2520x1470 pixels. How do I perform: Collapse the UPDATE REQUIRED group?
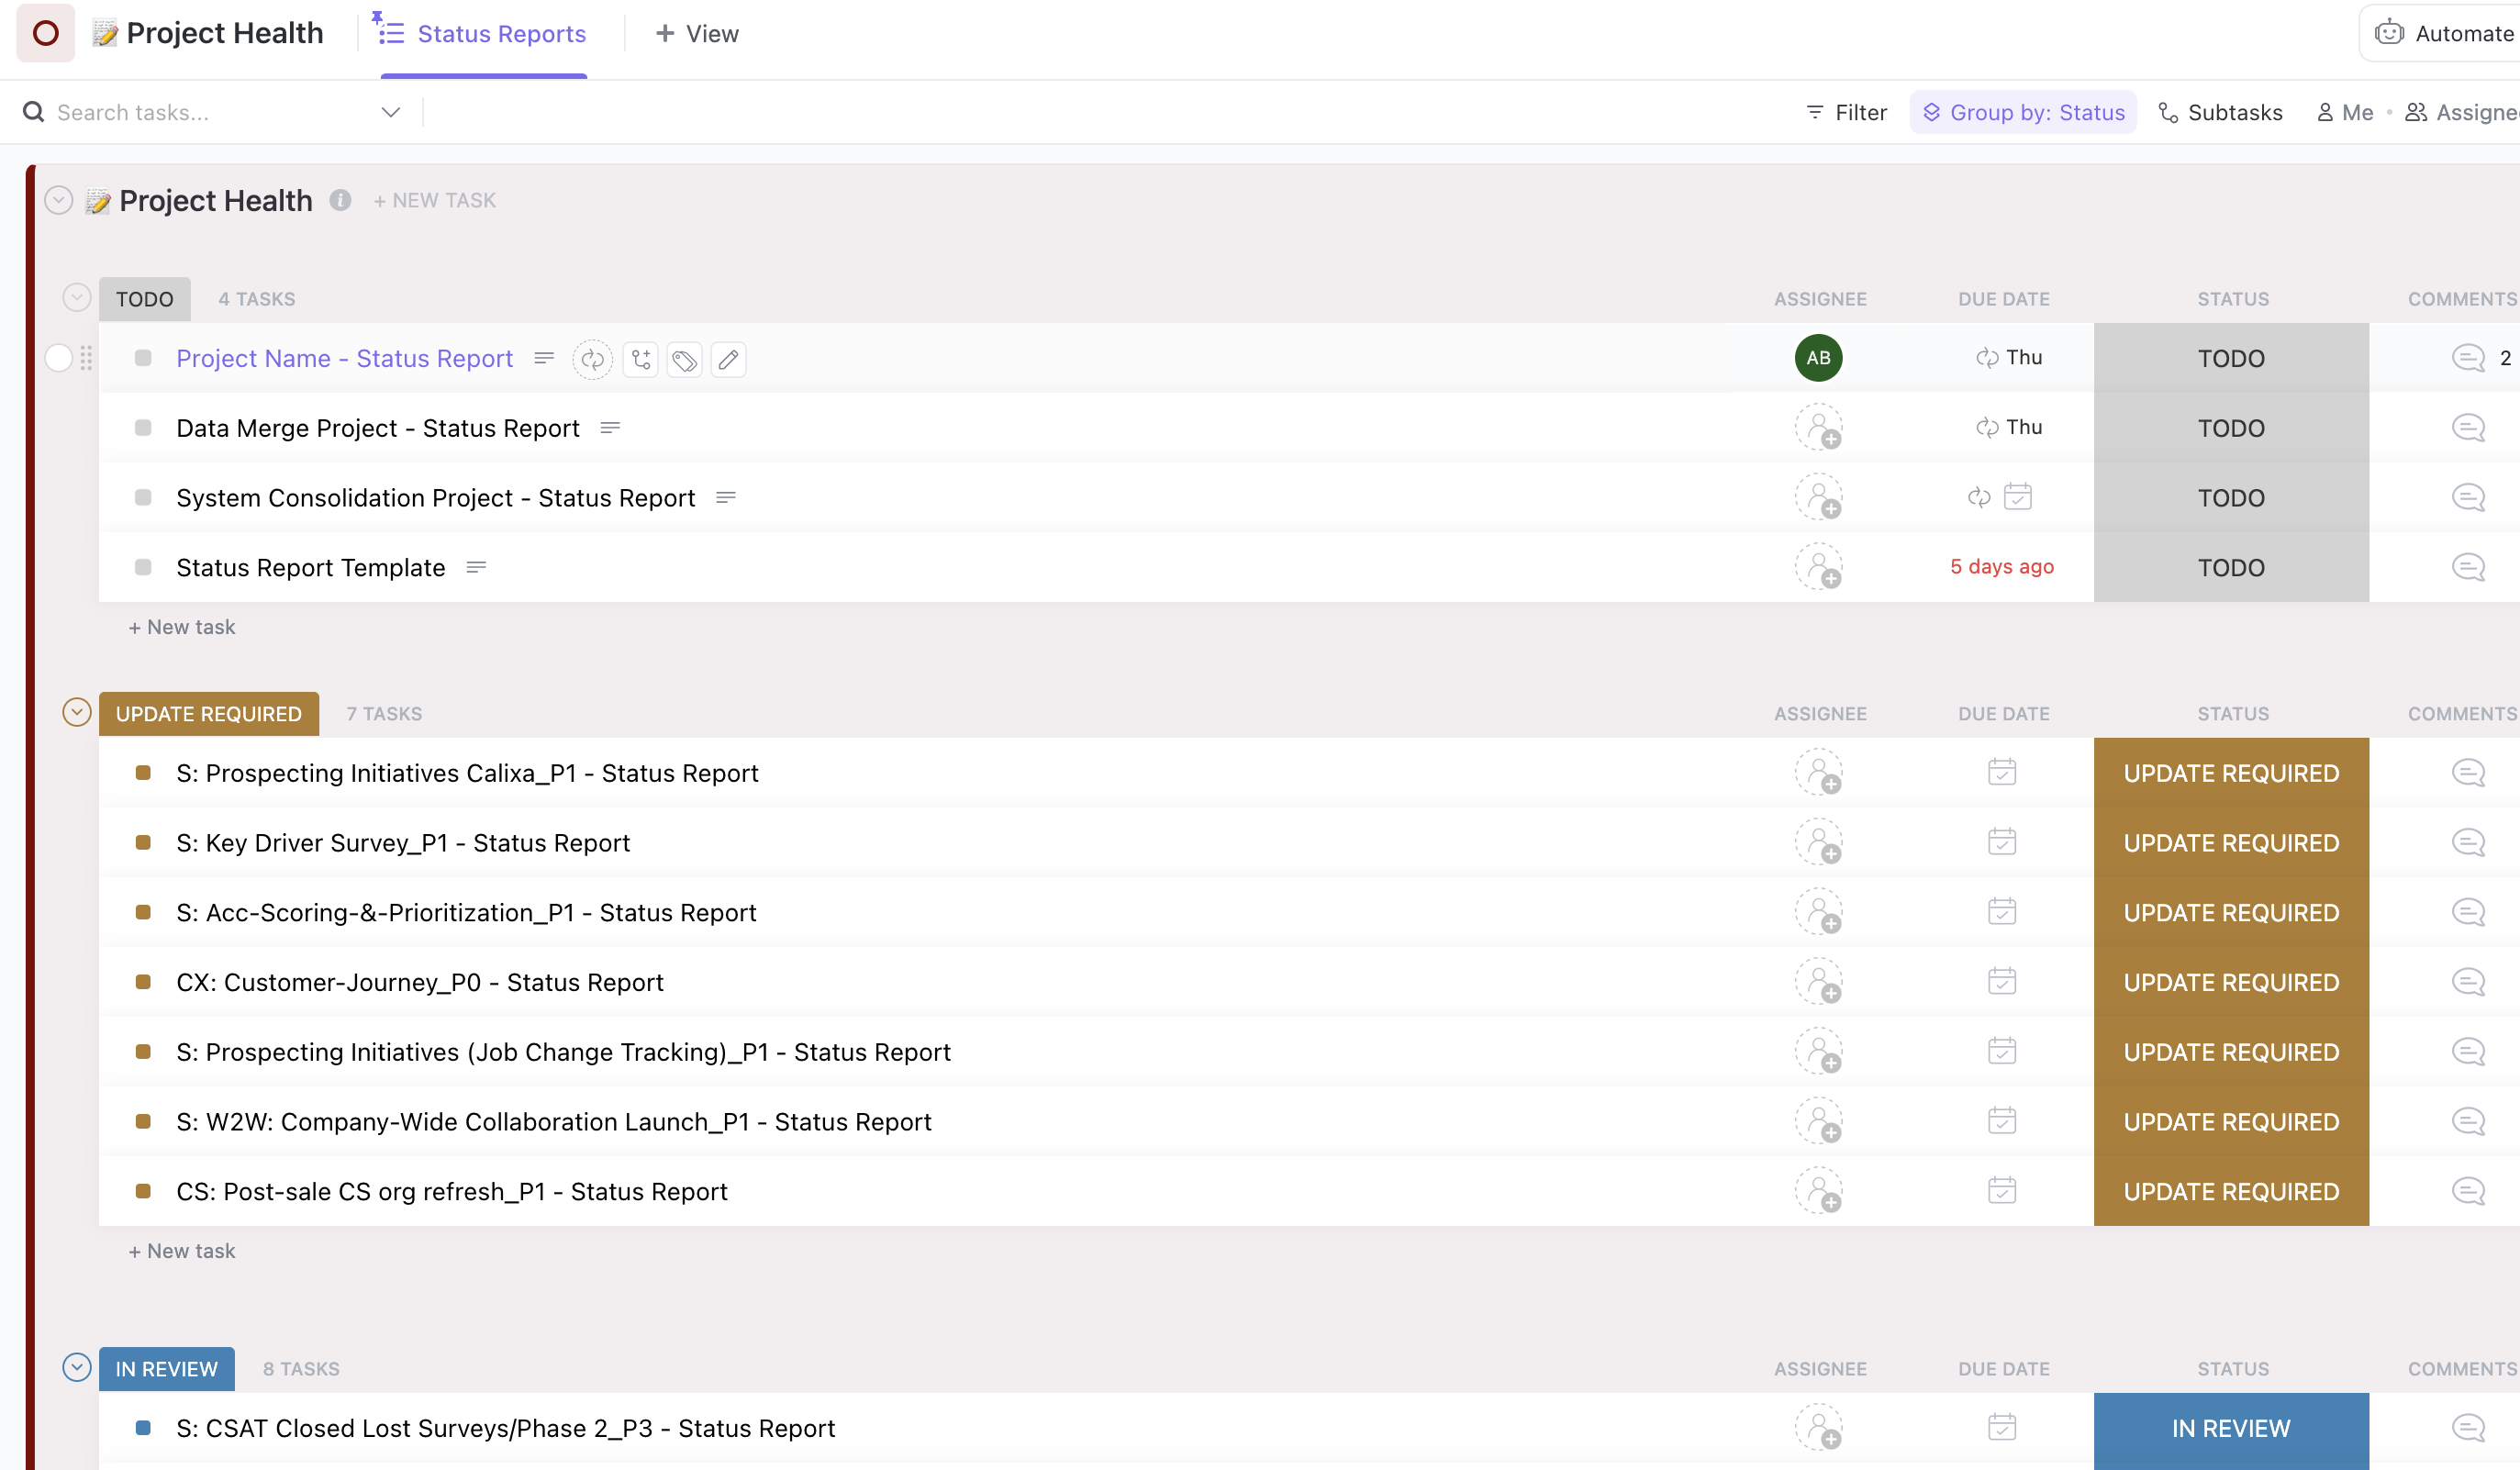[77, 712]
